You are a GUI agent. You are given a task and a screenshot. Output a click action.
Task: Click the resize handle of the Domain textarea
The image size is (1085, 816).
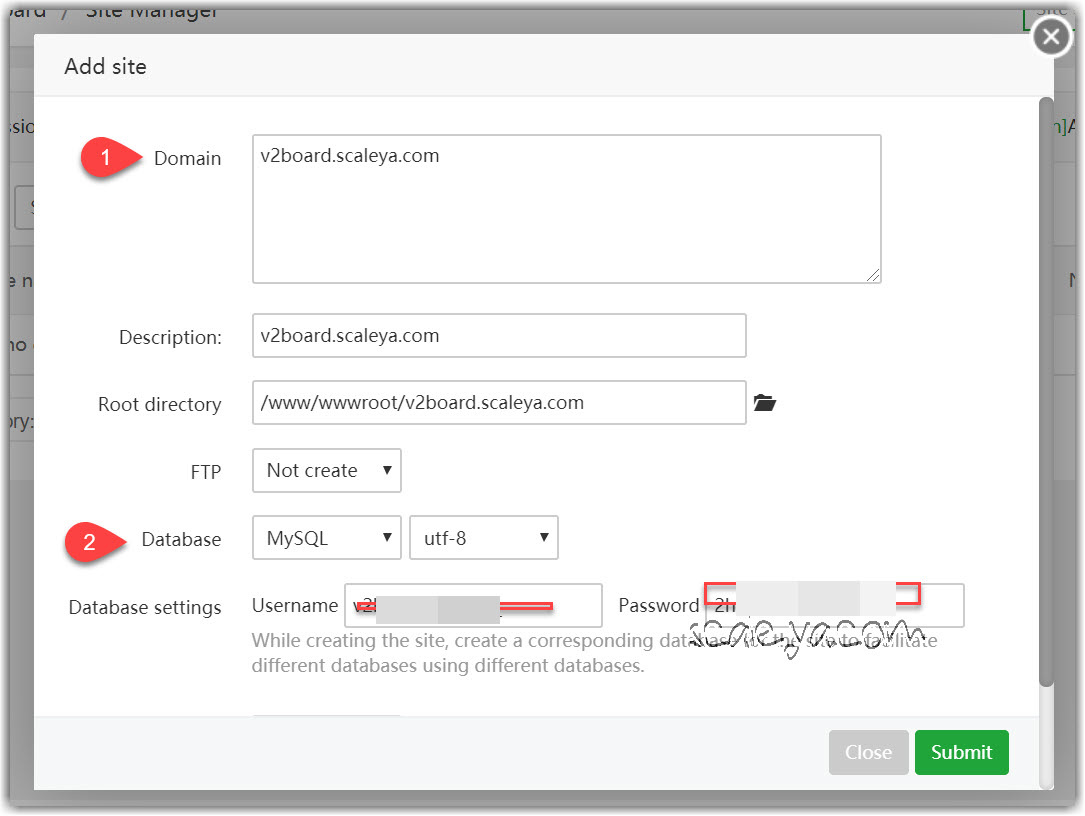click(873, 275)
